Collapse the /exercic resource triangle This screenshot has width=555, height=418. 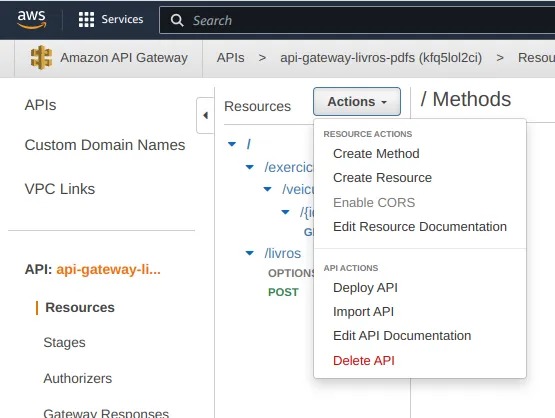coord(250,167)
